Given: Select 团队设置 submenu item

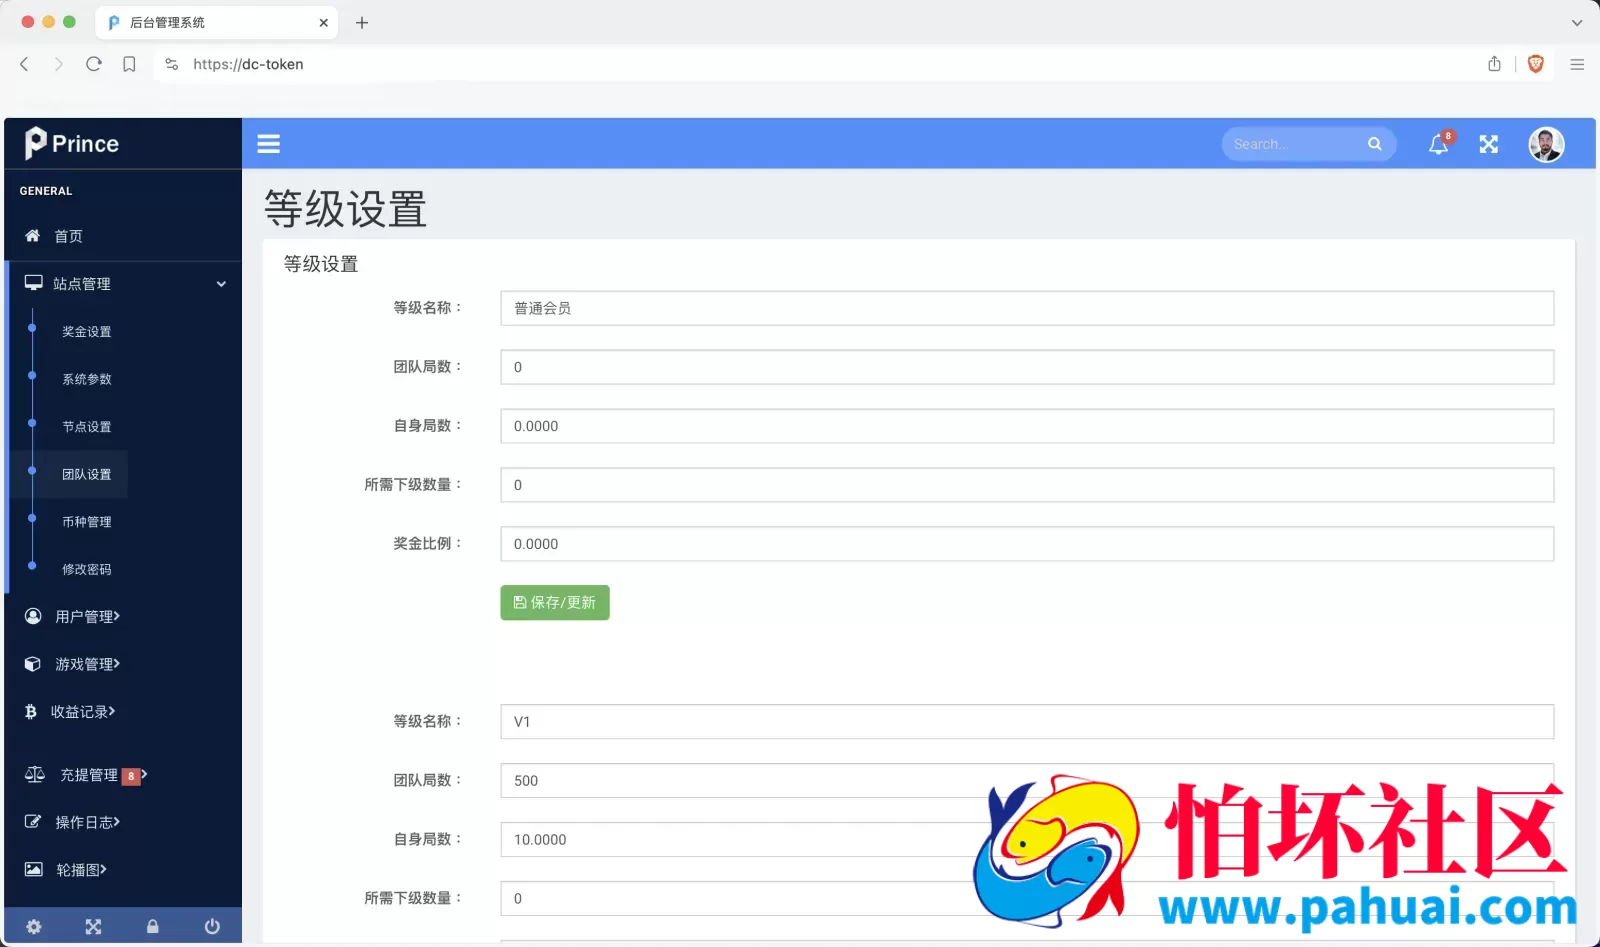Looking at the screenshot, I should [x=87, y=474].
